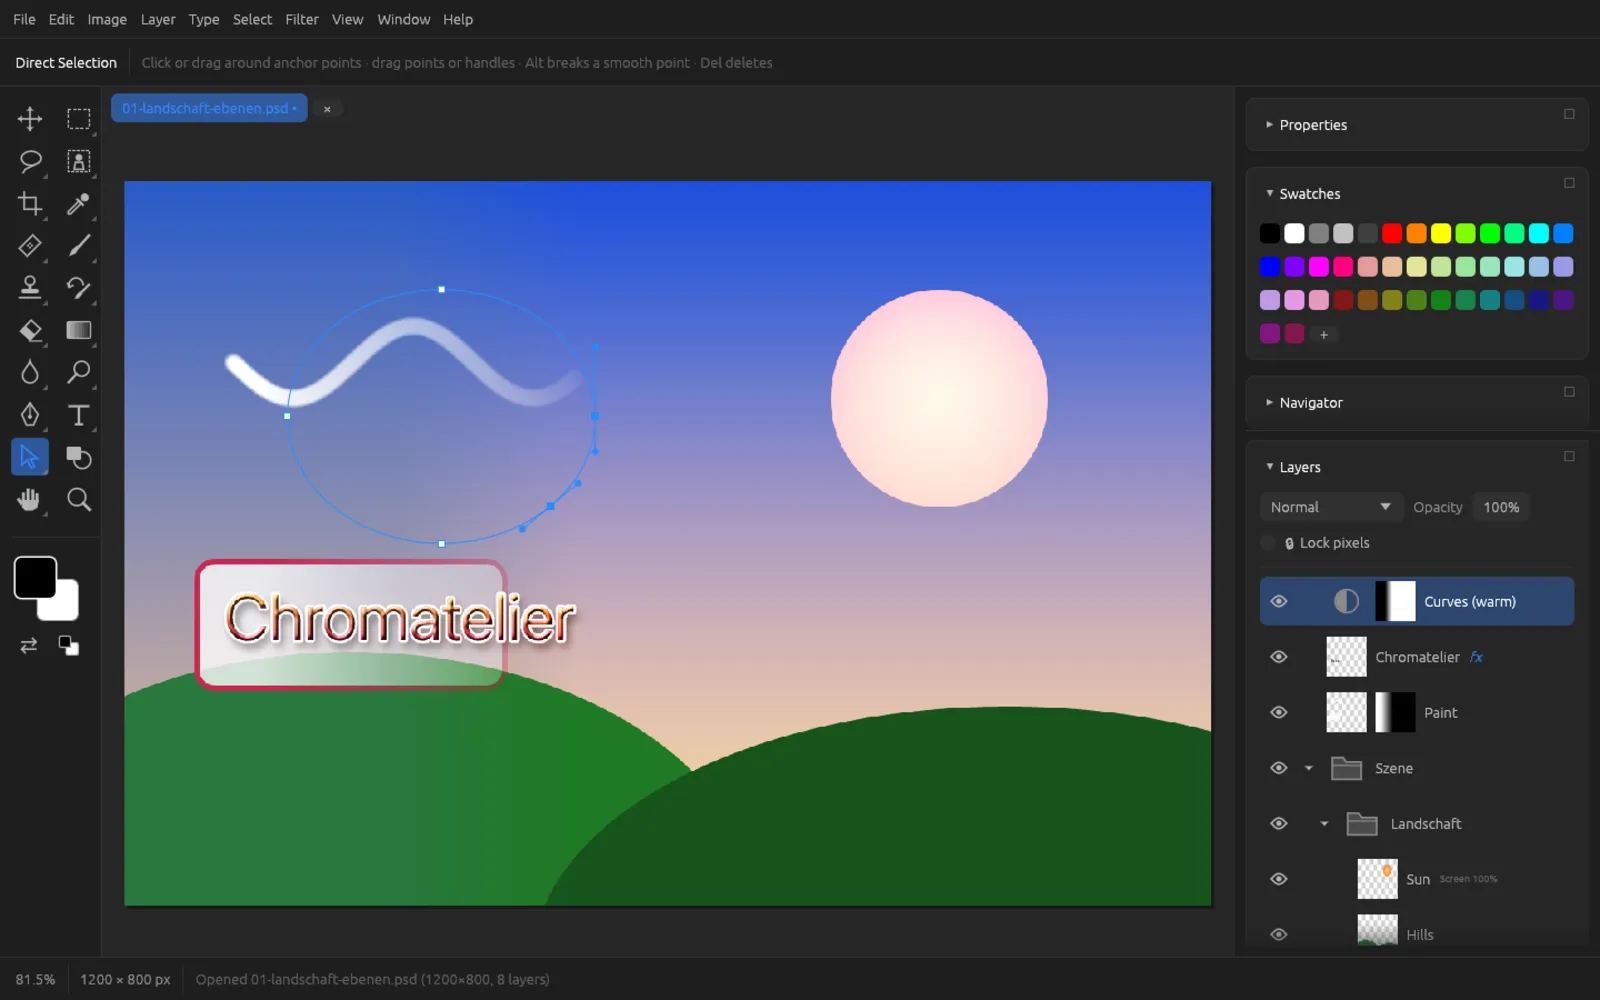The image size is (1600, 1000).
Task: Select the Rectangular Marquee tool
Action: [78, 119]
